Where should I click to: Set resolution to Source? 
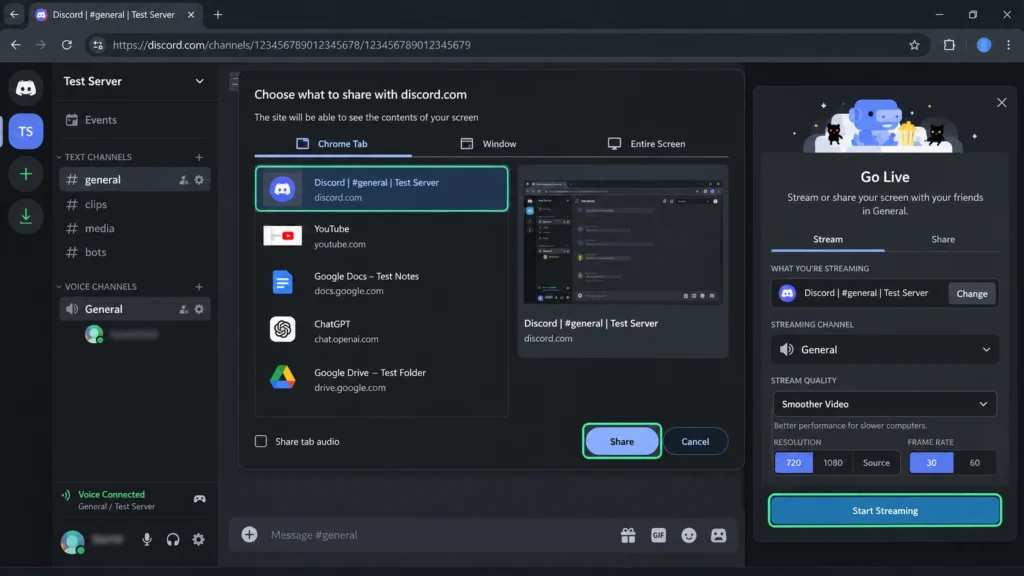point(876,462)
